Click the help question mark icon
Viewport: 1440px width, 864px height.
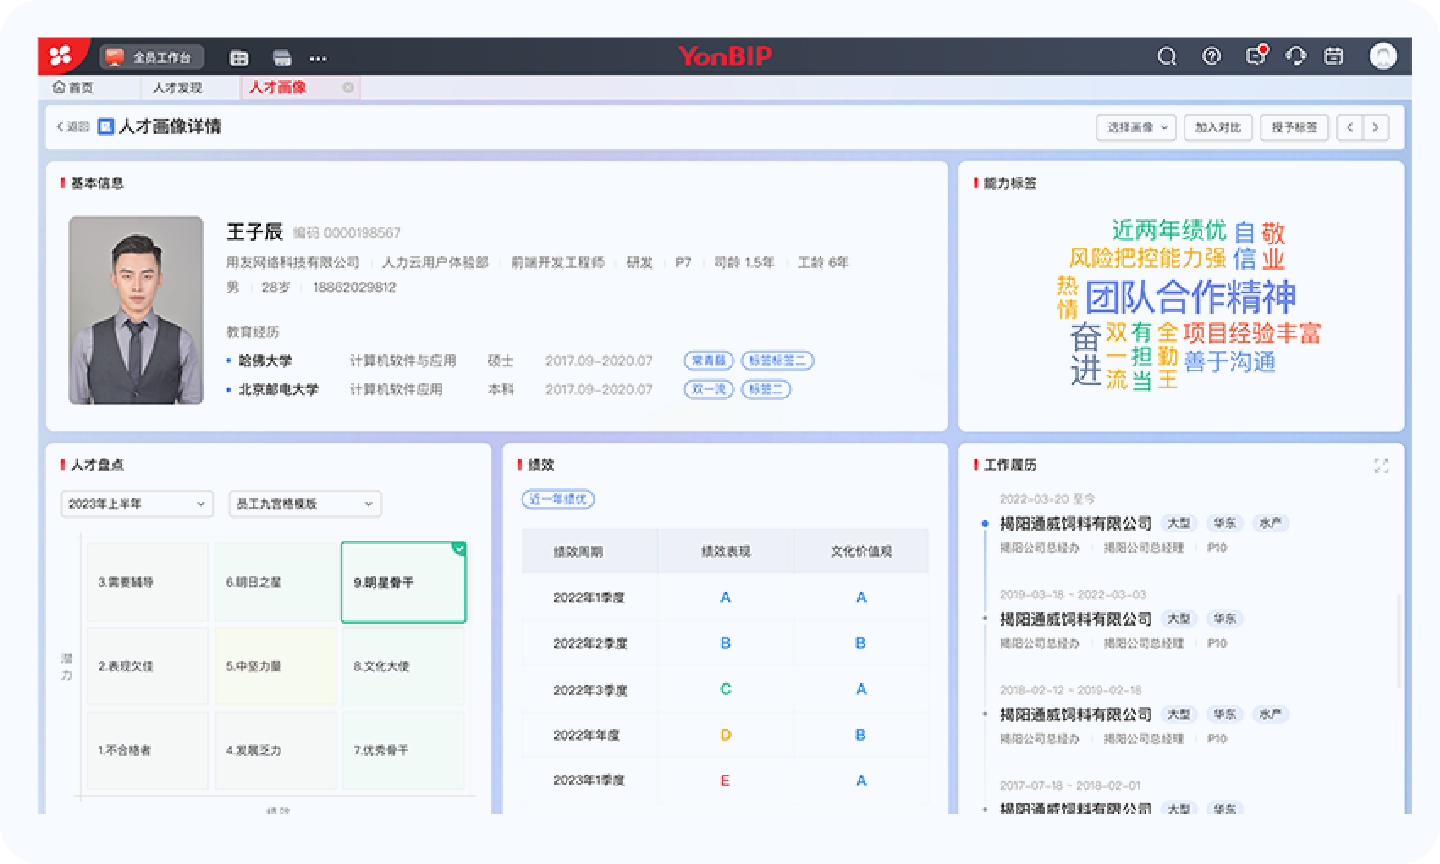point(1212,57)
